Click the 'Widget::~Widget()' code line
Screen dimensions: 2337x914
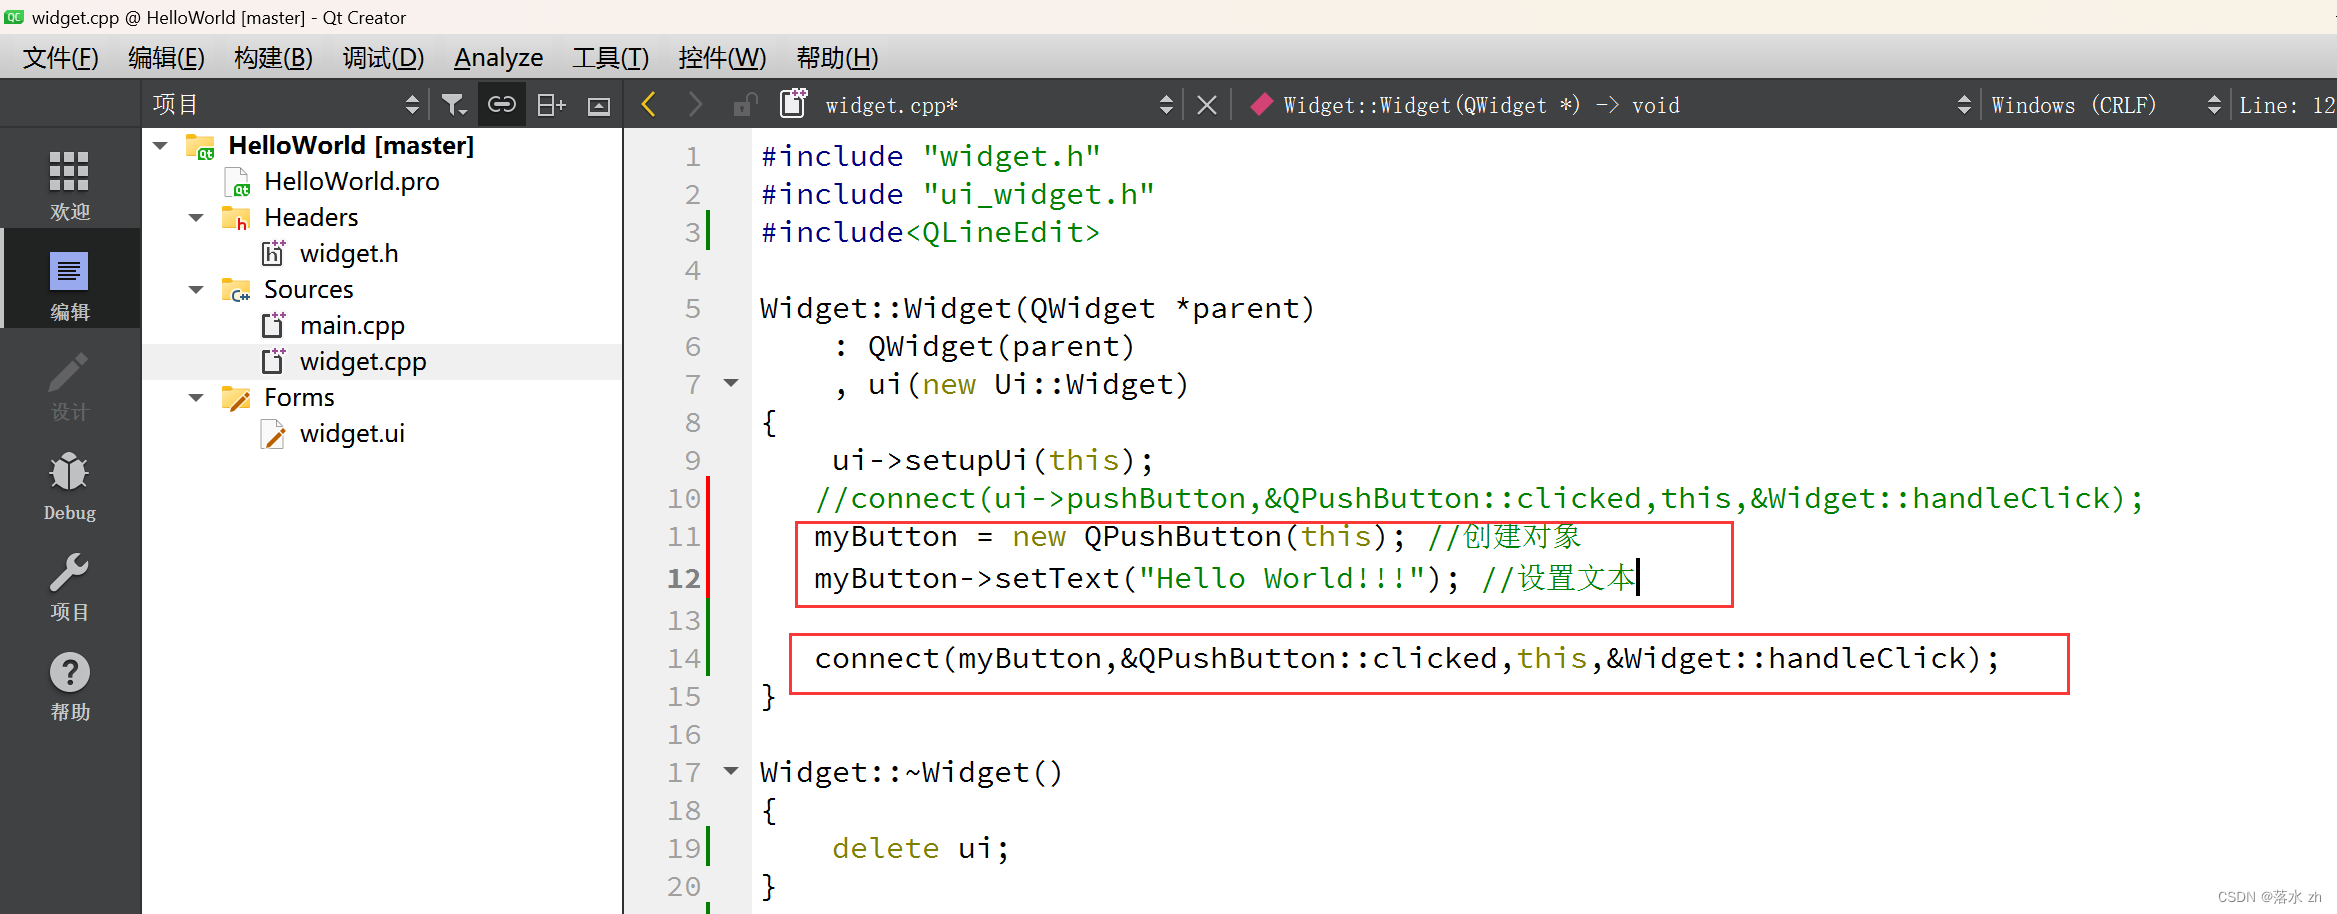(911, 772)
